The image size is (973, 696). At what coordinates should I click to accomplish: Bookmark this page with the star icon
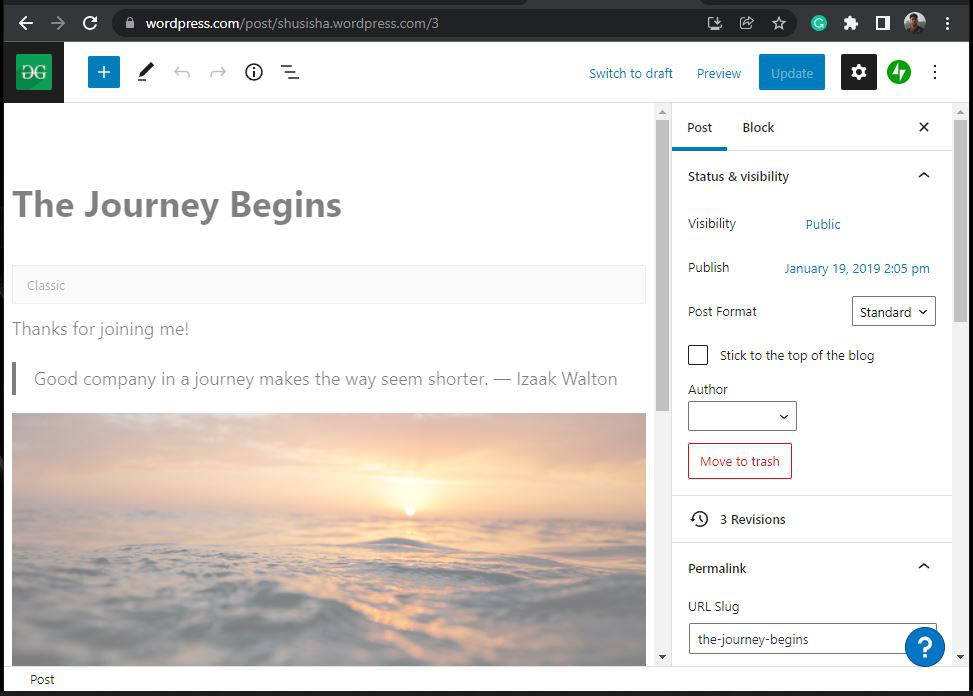pos(779,24)
